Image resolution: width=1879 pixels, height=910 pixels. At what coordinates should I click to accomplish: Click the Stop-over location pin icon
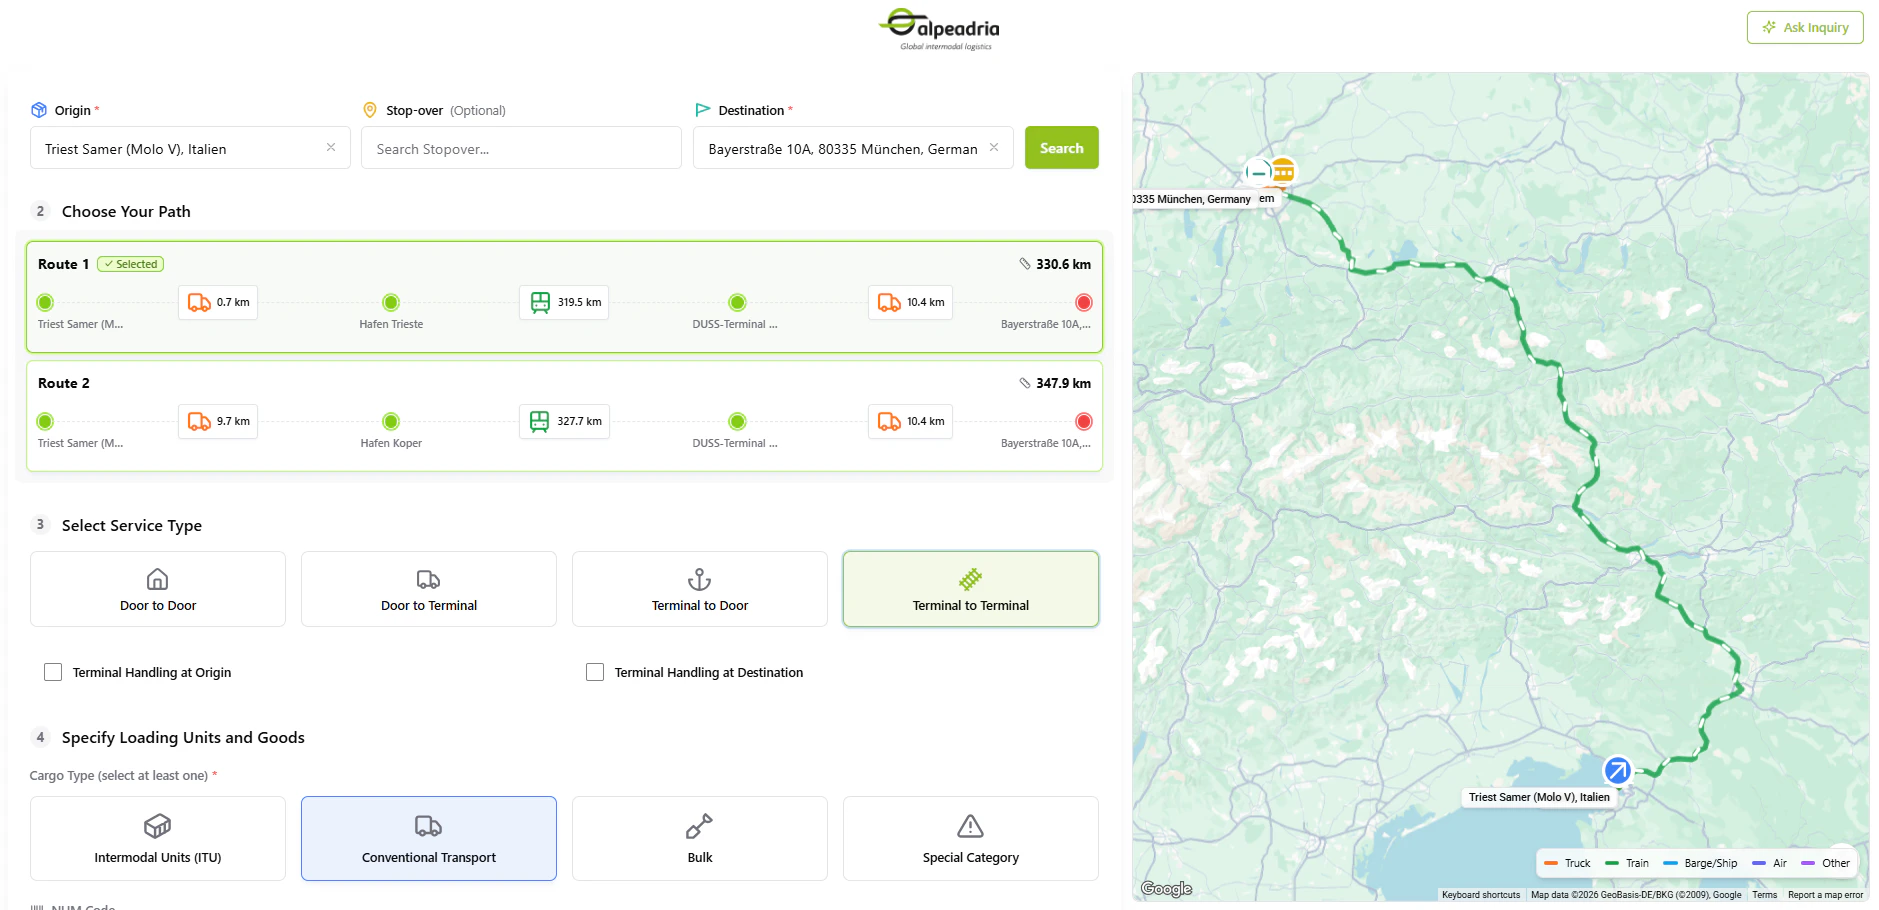(x=370, y=110)
